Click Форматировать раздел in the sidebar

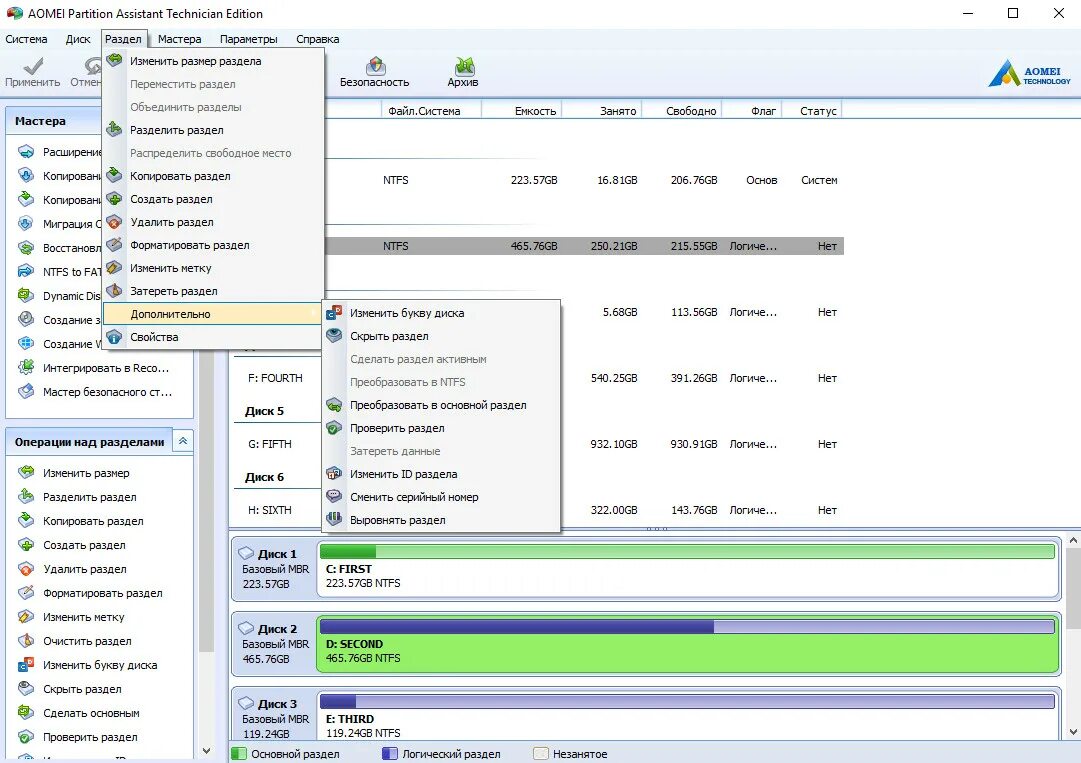(103, 593)
